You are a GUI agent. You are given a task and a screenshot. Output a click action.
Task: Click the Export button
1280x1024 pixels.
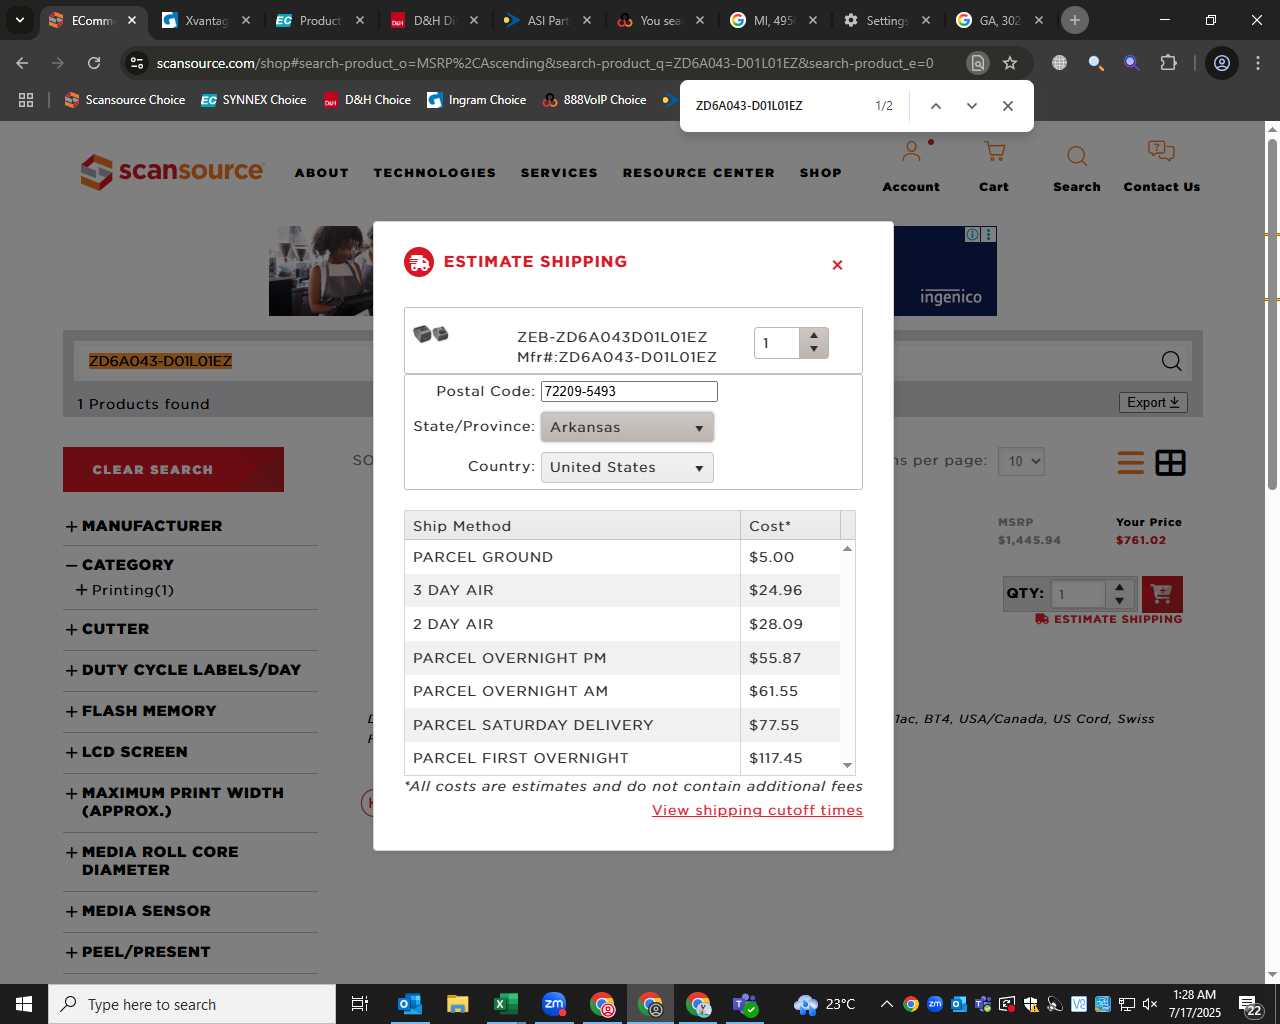[x=1153, y=402]
